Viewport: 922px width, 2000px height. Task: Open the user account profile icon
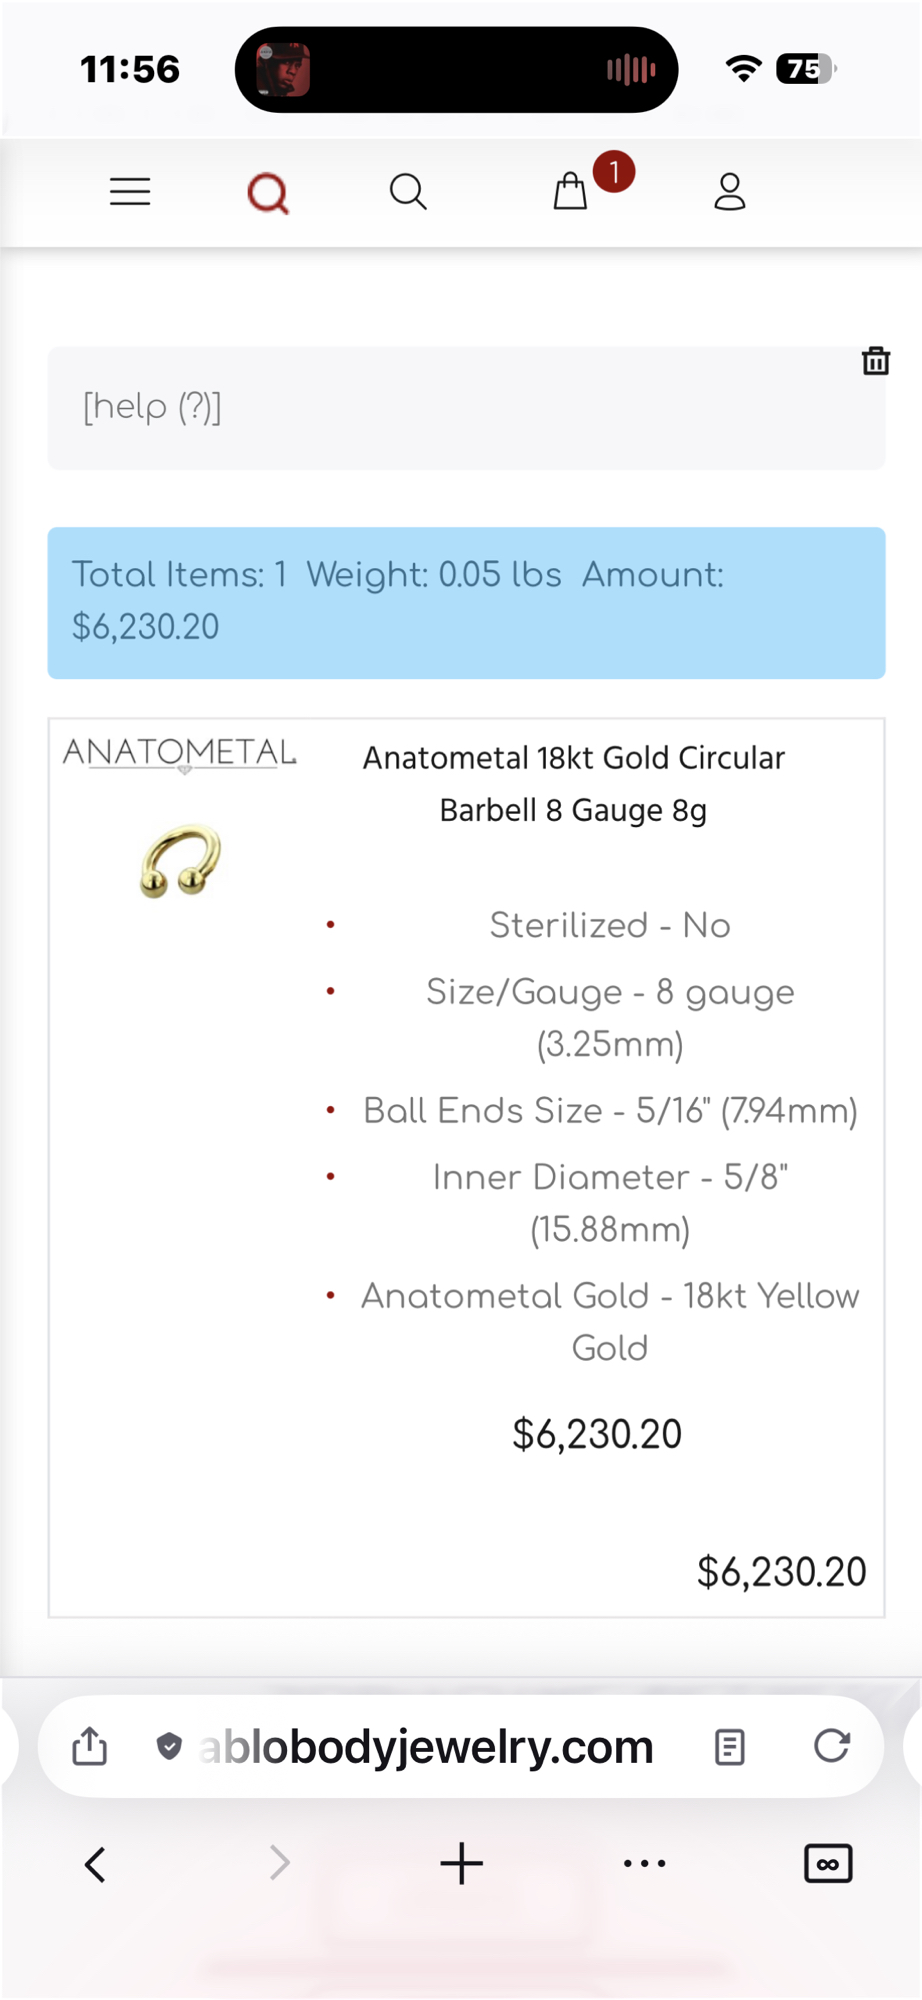coord(730,191)
